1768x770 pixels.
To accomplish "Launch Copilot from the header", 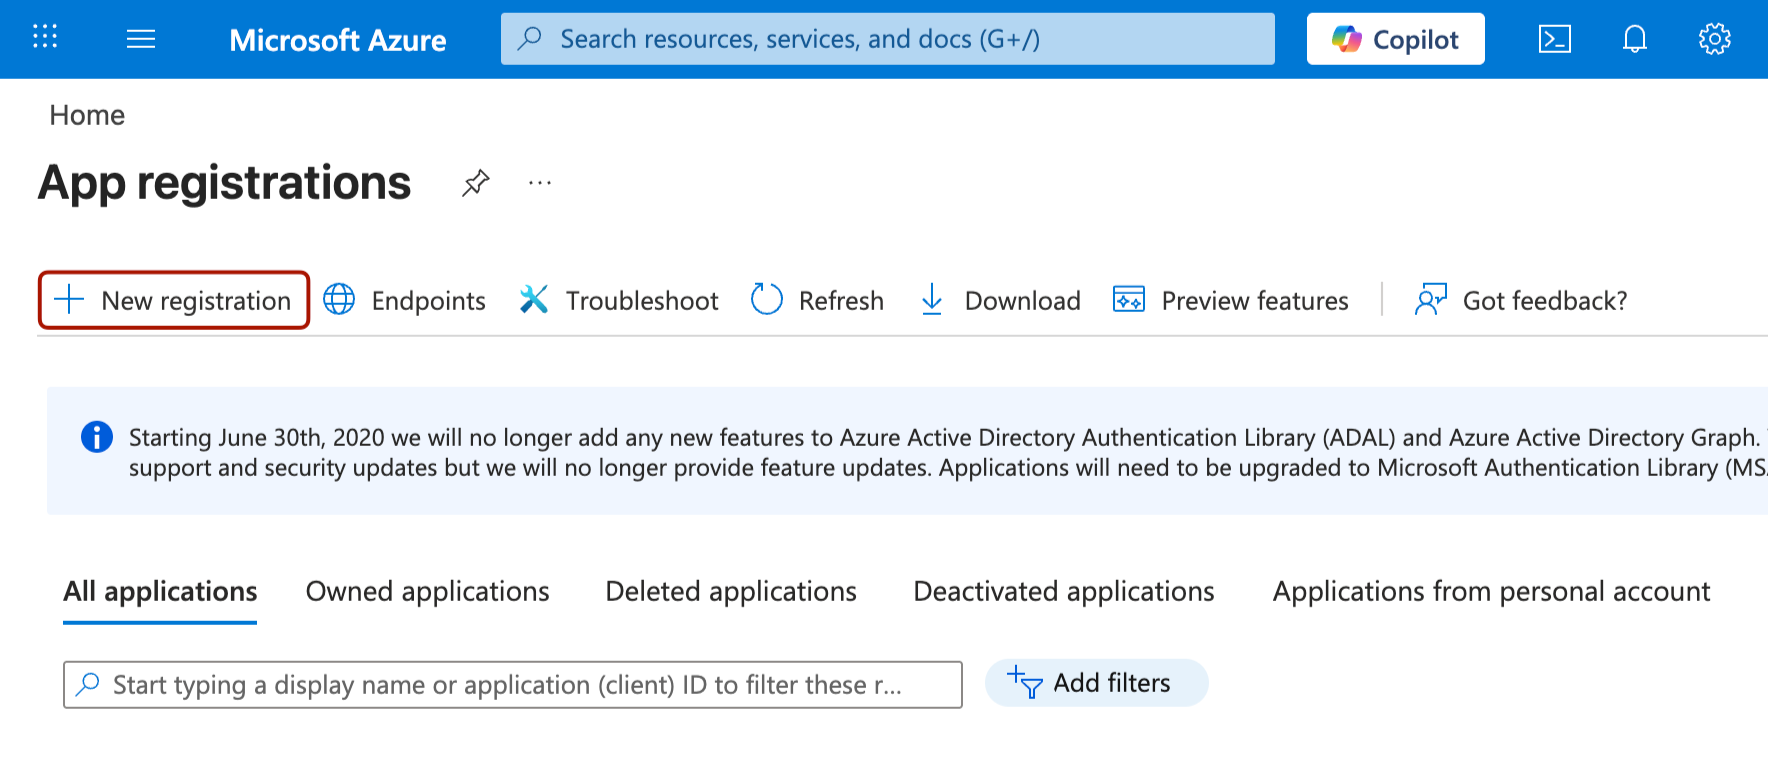I will [1395, 39].
